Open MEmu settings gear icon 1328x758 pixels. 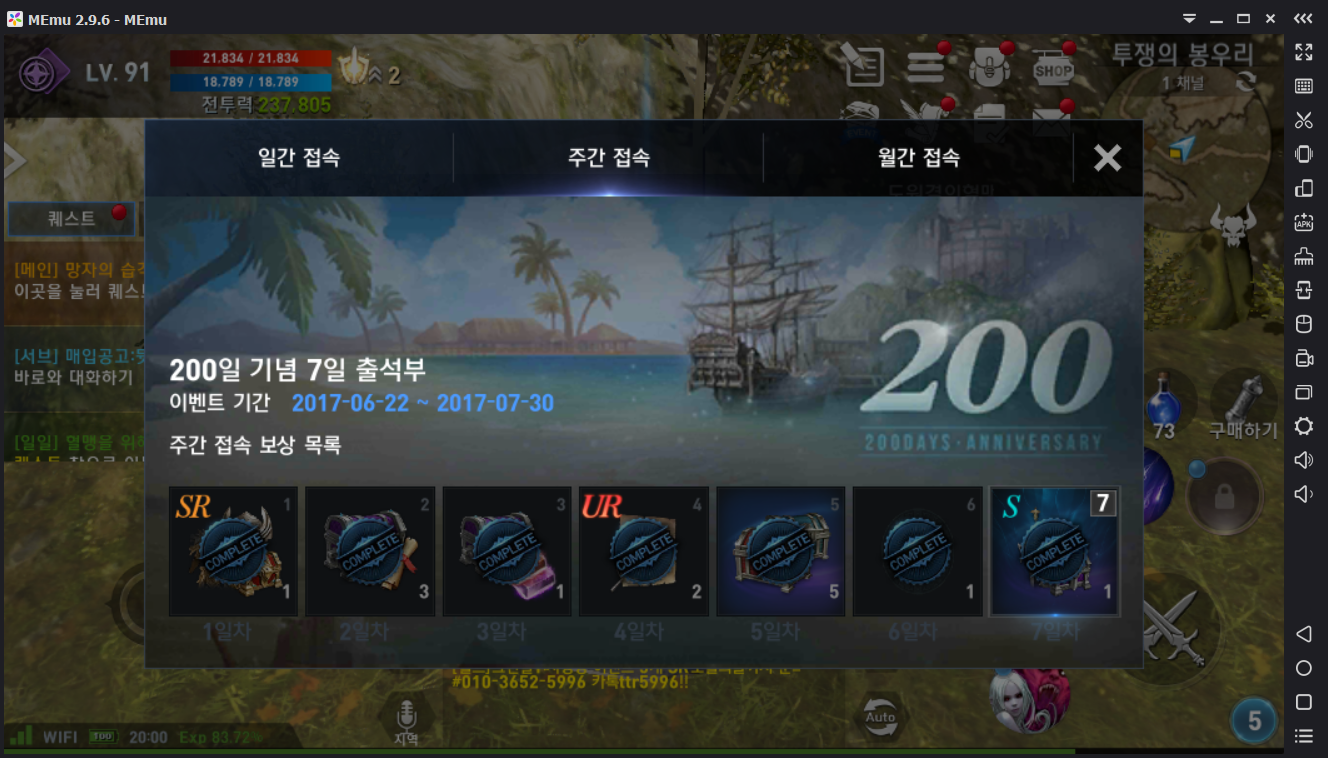point(1303,427)
